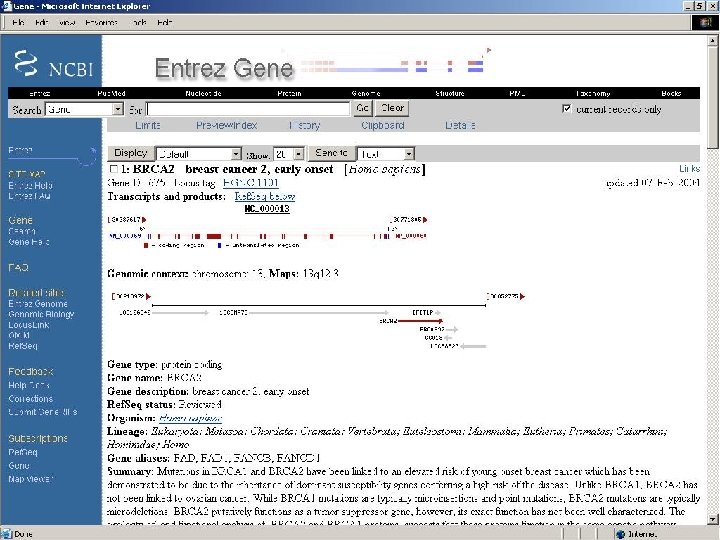Click the red arrow at transcript map right end
The image size is (720, 540).
click(x=425, y=220)
